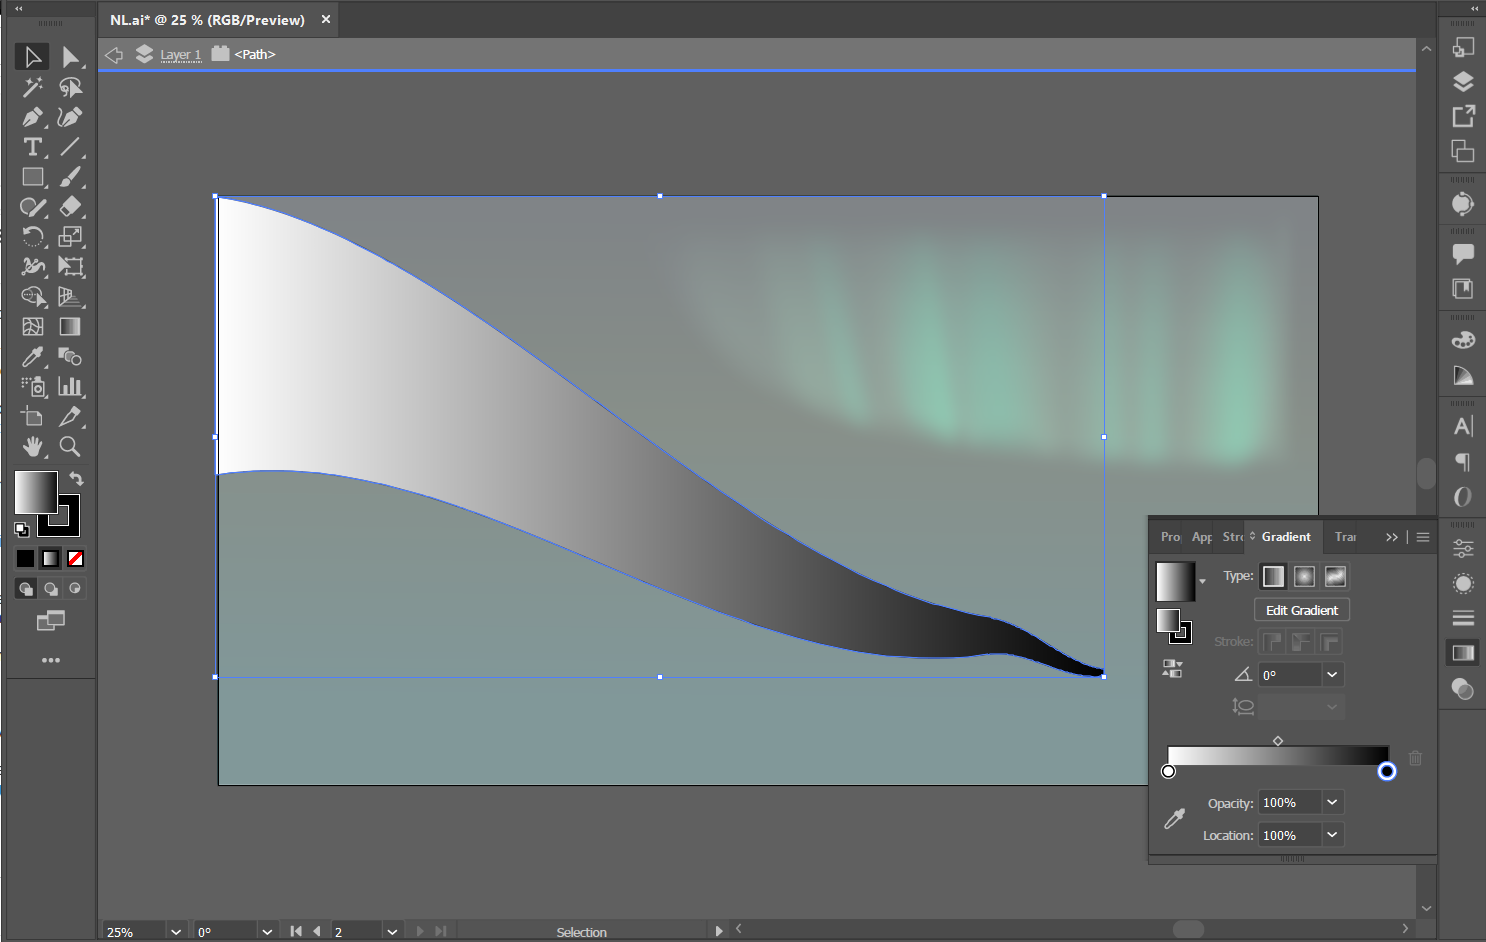This screenshot has width=1486, height=942.
Task: Open the Location percentage dropdown
Action: coord(1332,835)
